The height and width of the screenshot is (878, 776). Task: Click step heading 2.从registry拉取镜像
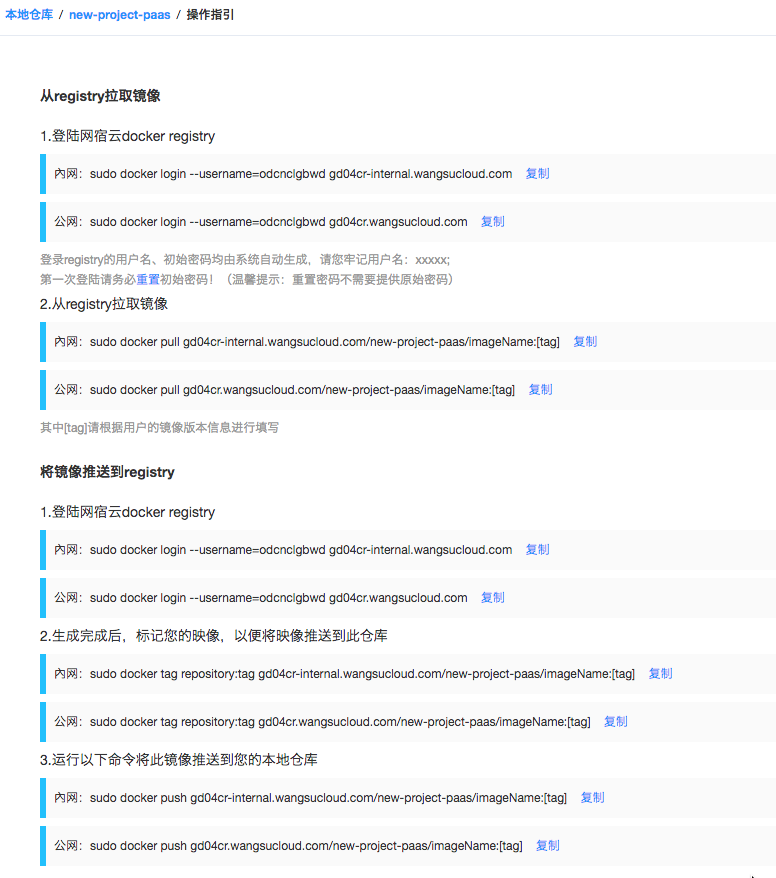click(x=104, y=304)
